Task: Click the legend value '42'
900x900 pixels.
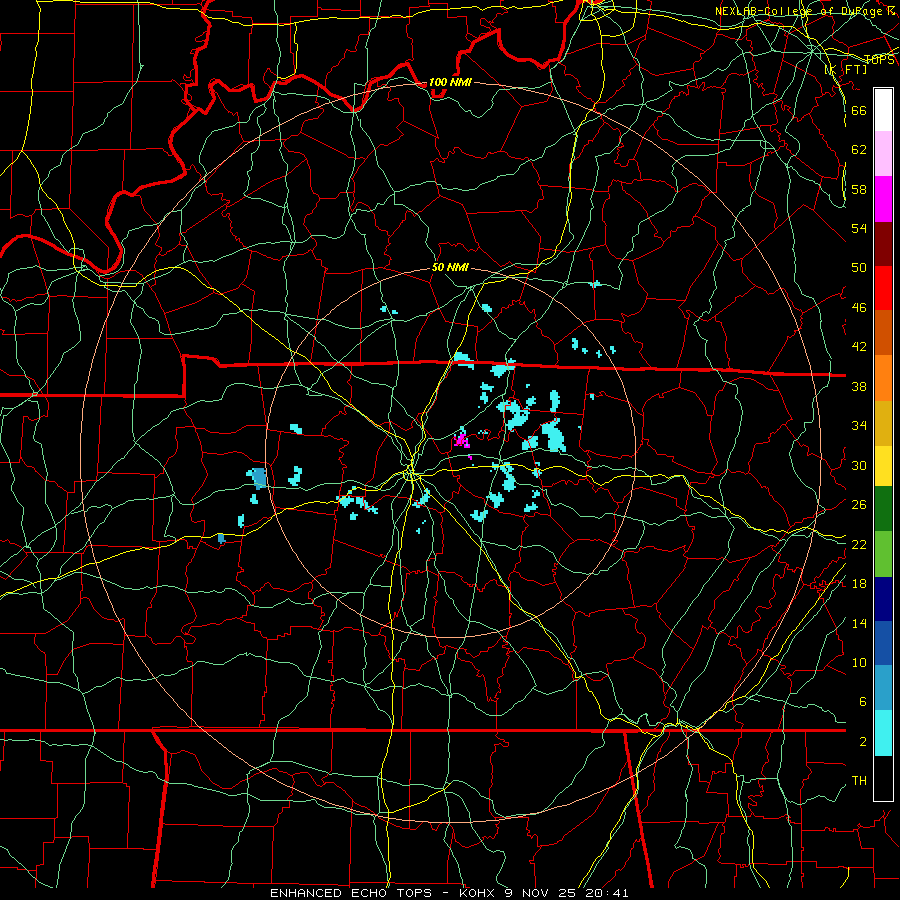Action: tap(859, 347)
